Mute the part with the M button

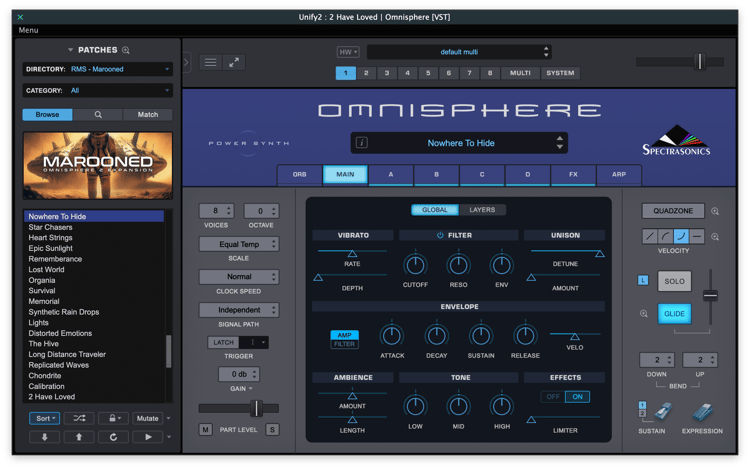pos(205,429)
